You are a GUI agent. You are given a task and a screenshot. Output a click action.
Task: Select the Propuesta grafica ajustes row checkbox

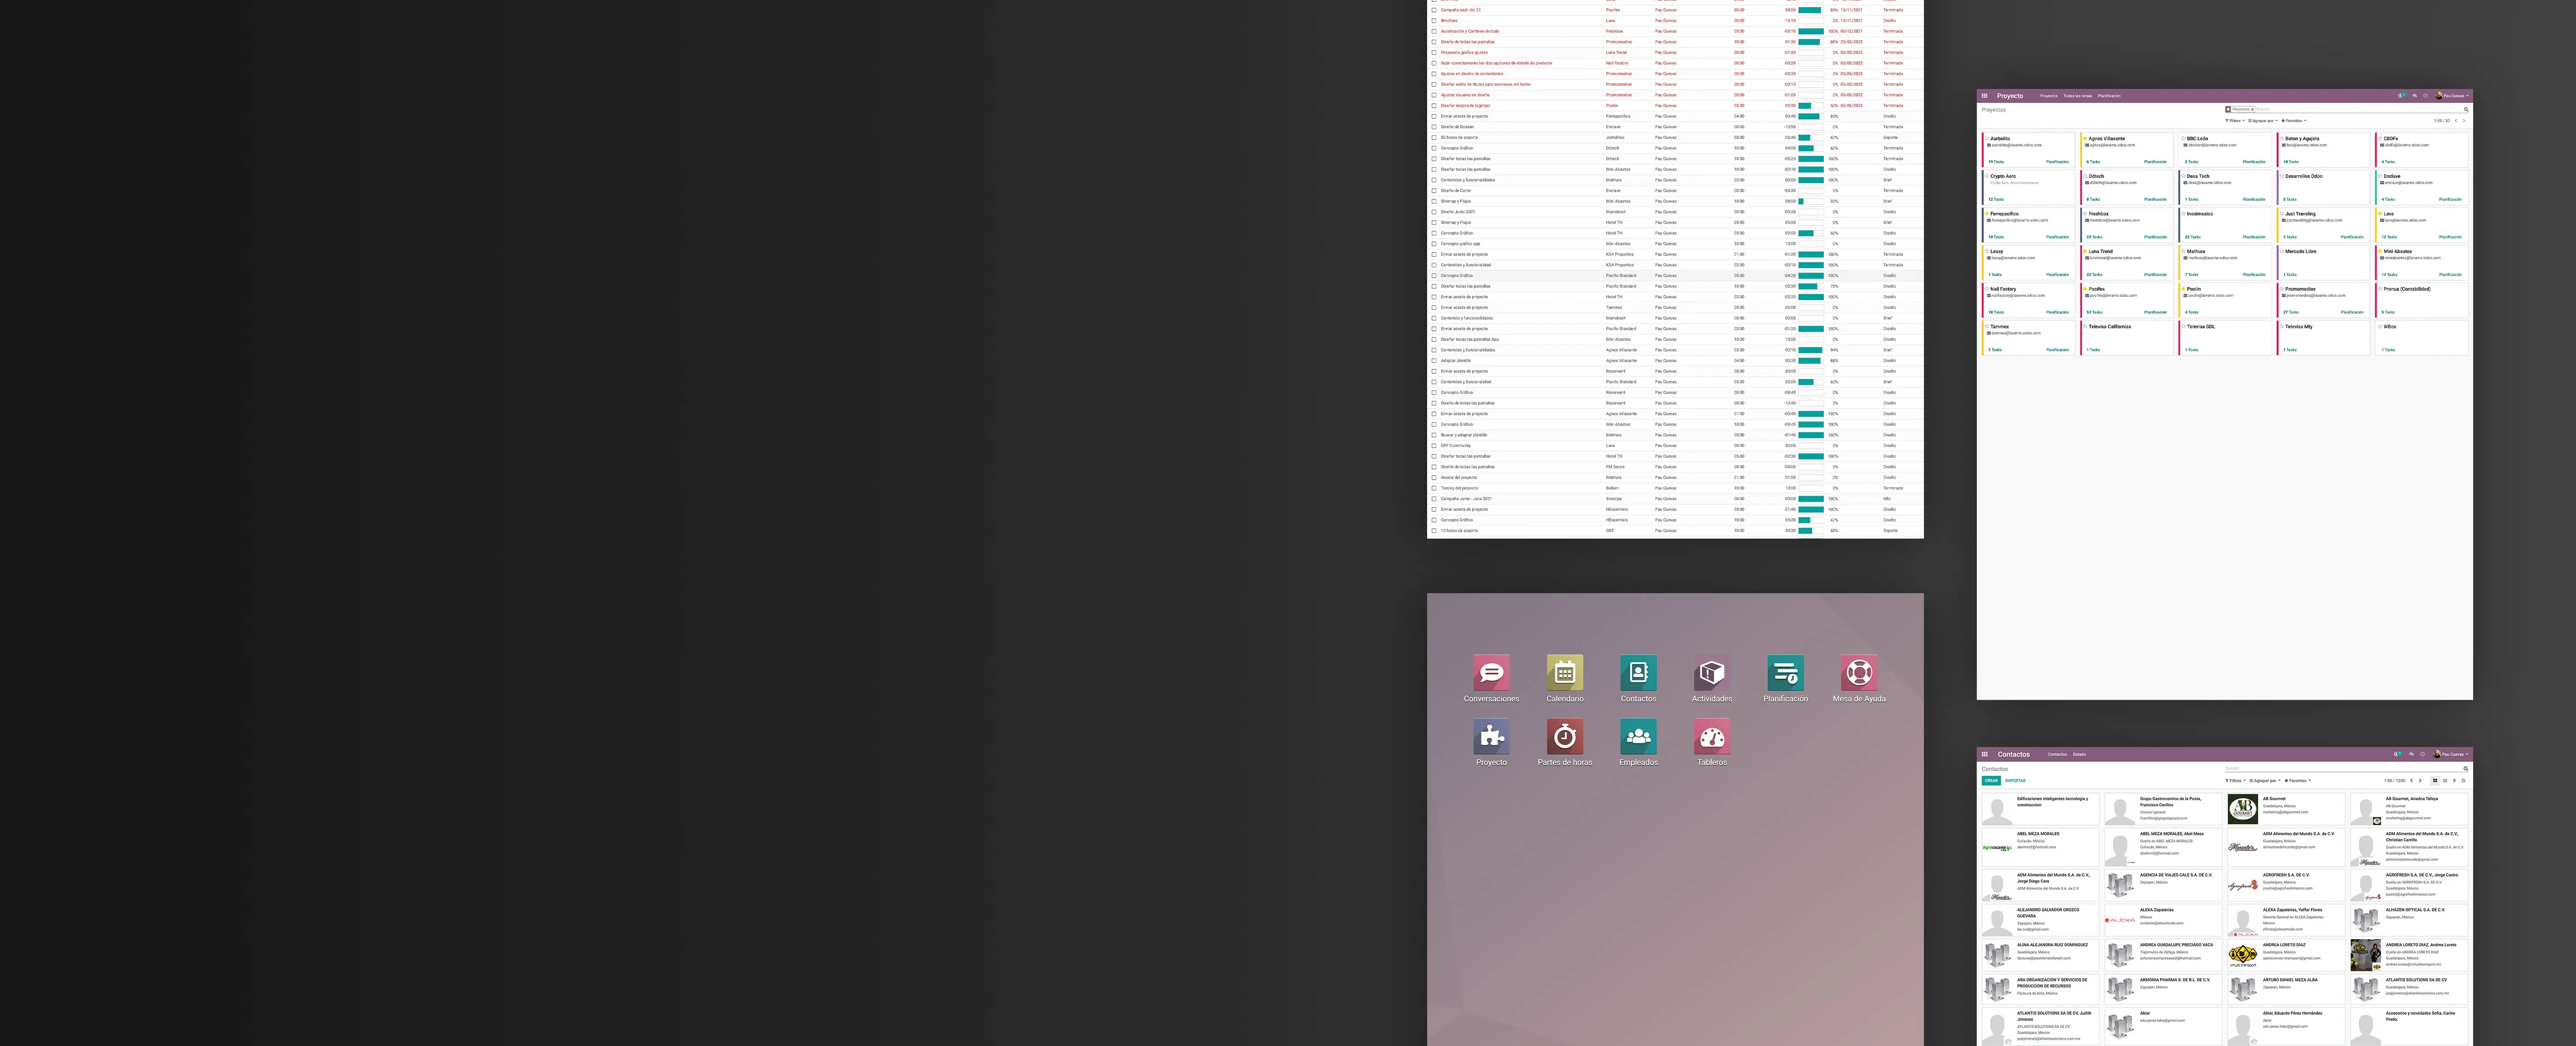pos(1434,53)
